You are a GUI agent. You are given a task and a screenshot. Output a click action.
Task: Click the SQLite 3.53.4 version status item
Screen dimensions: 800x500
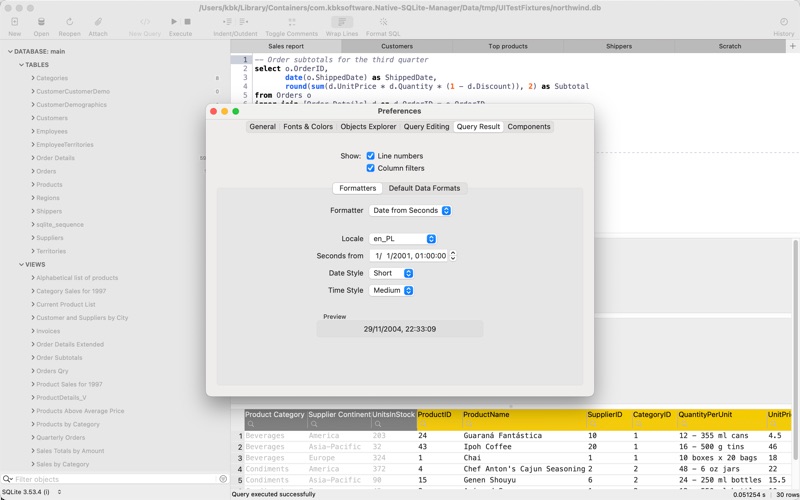click(31, 492)
